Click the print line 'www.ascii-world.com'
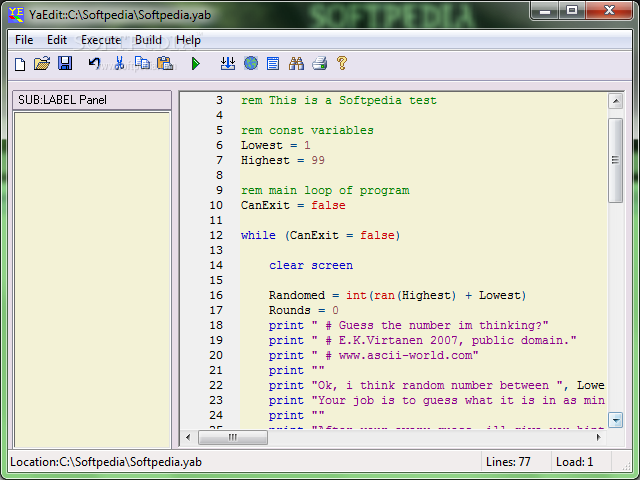640x480 pixels. pyautogui.click(x=373, y=356)
